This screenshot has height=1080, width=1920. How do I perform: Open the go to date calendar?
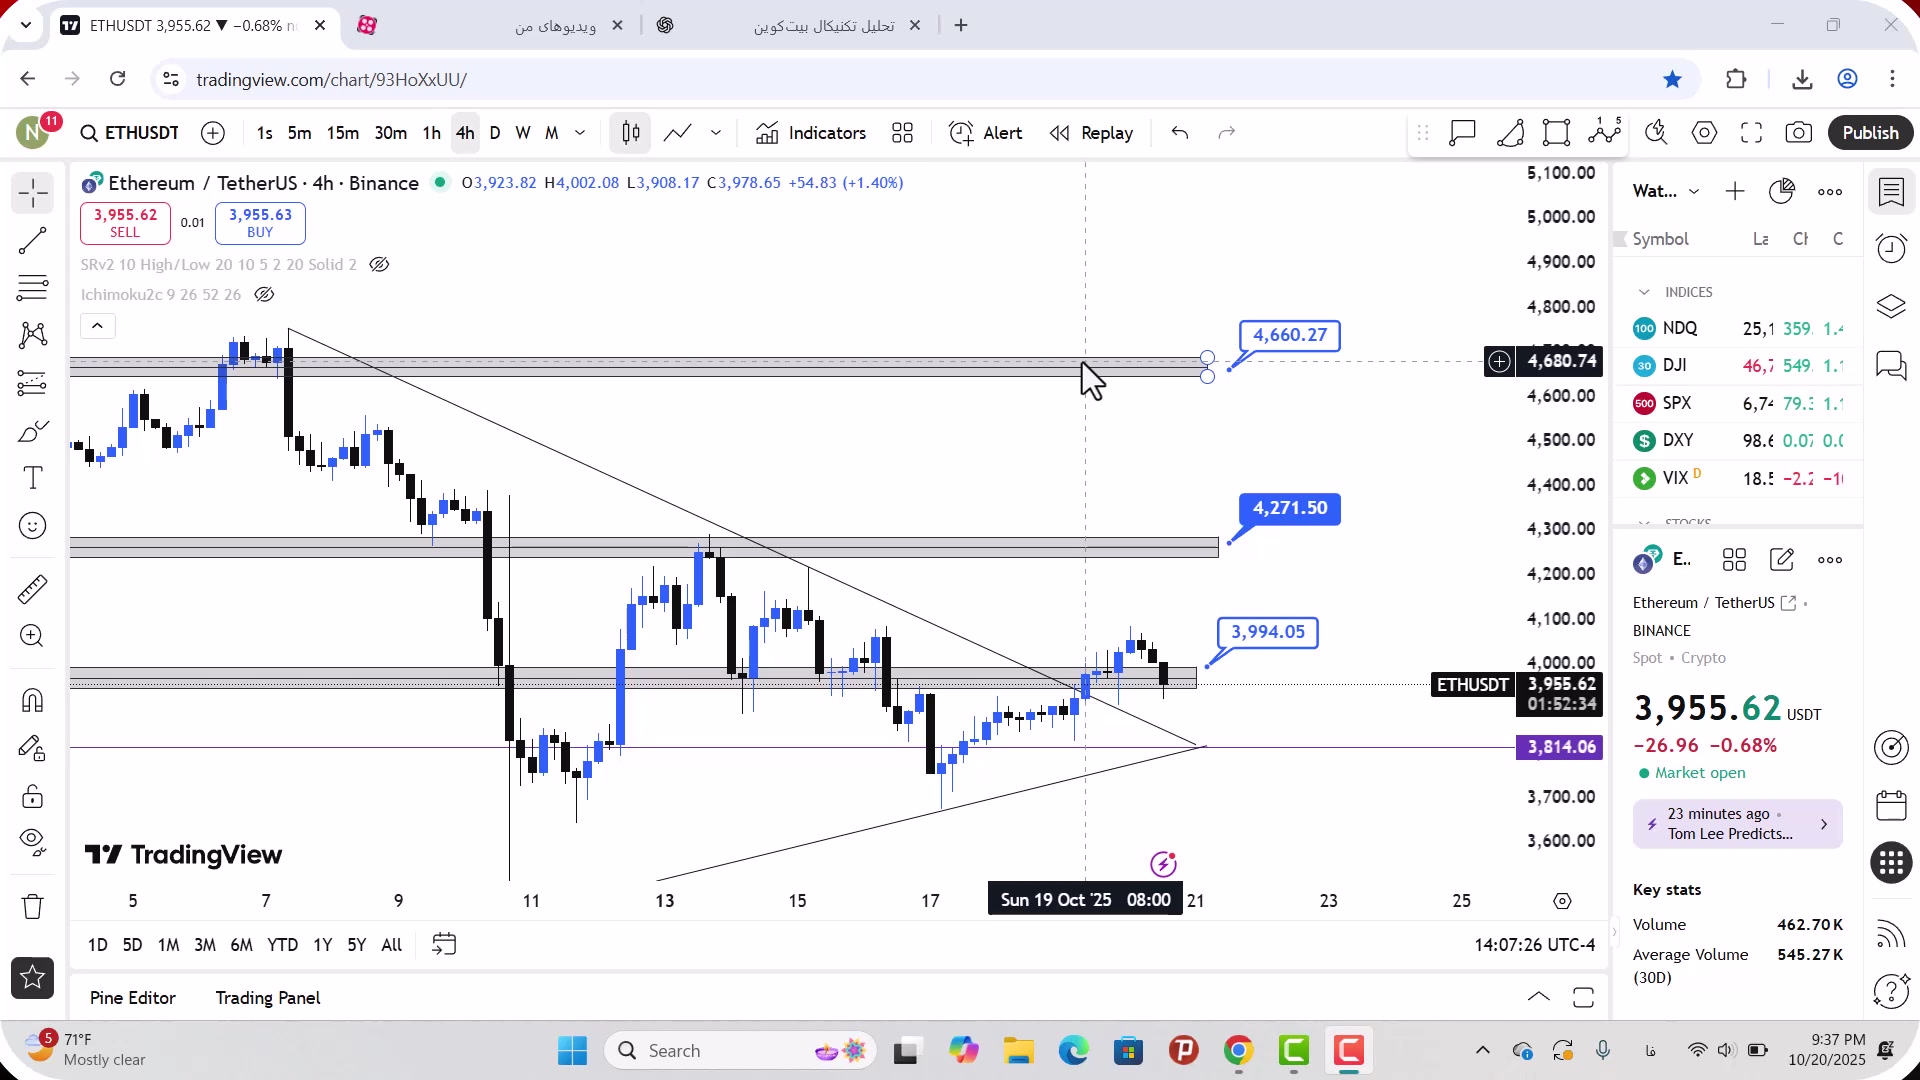pos(444,945)
